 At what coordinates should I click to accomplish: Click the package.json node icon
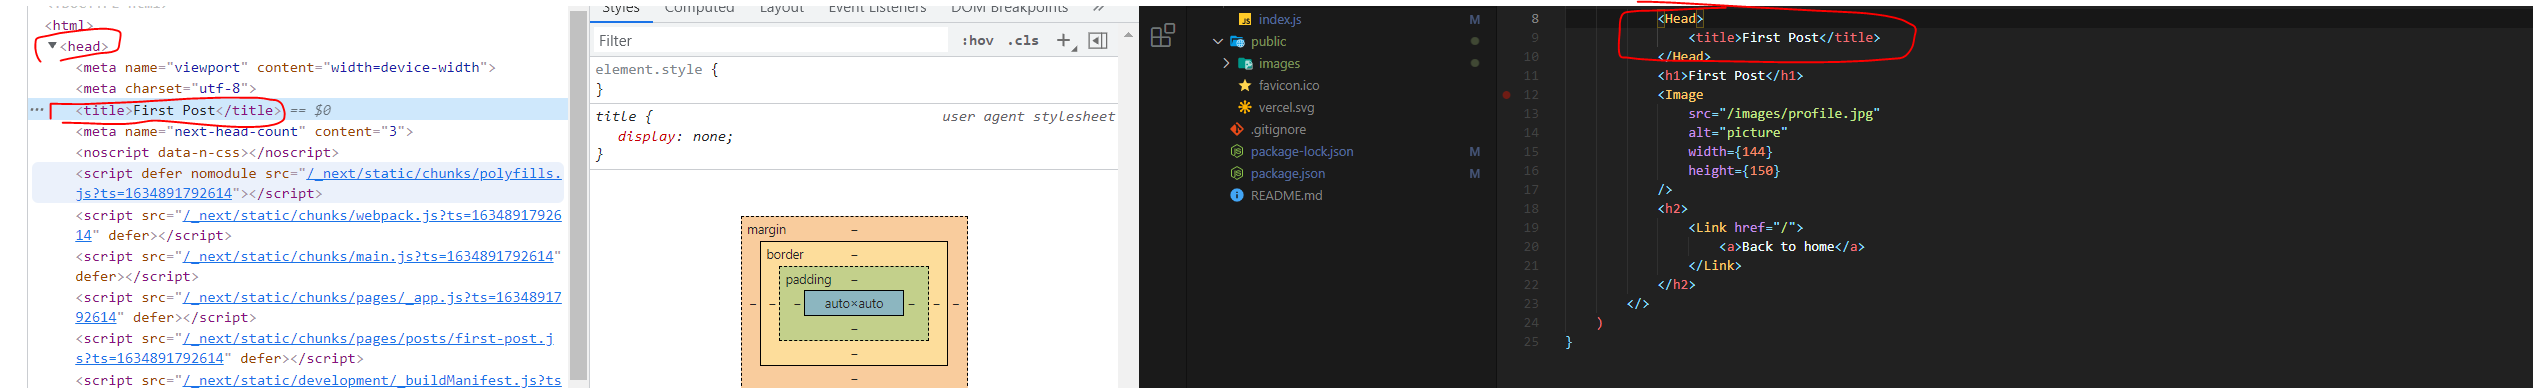point(1237,173)
